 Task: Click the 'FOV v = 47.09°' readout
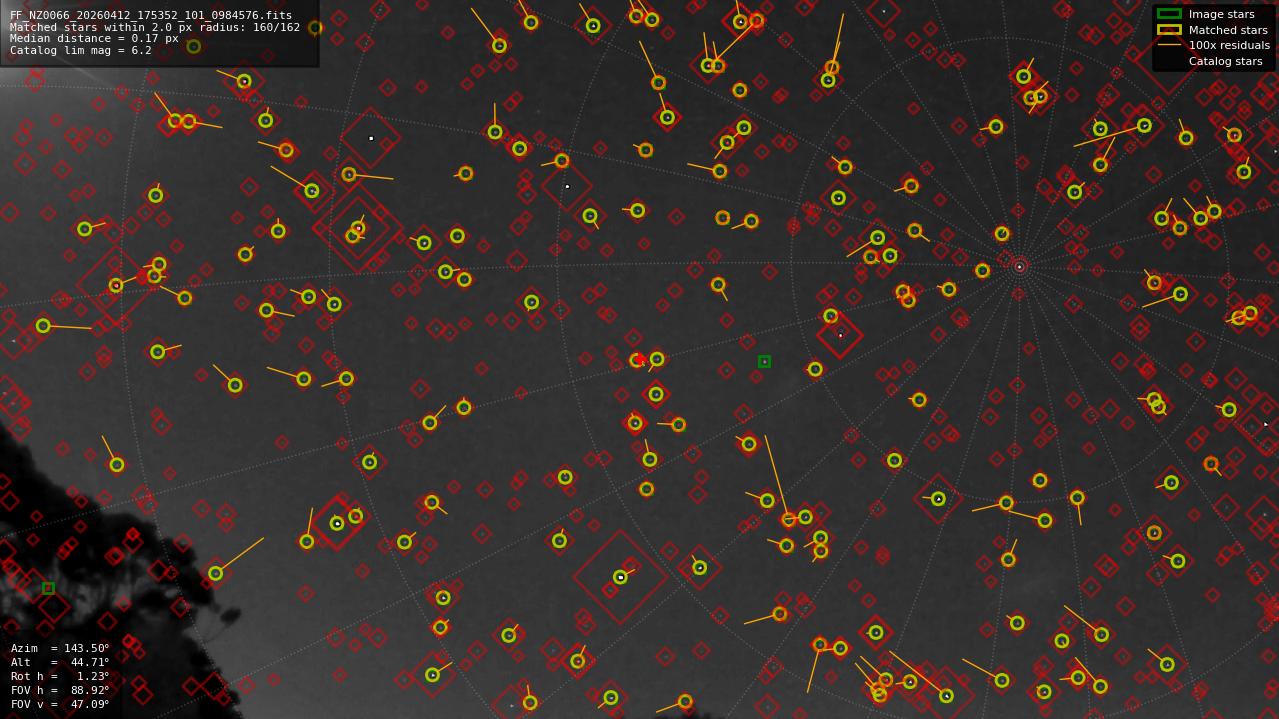[60, 704]
